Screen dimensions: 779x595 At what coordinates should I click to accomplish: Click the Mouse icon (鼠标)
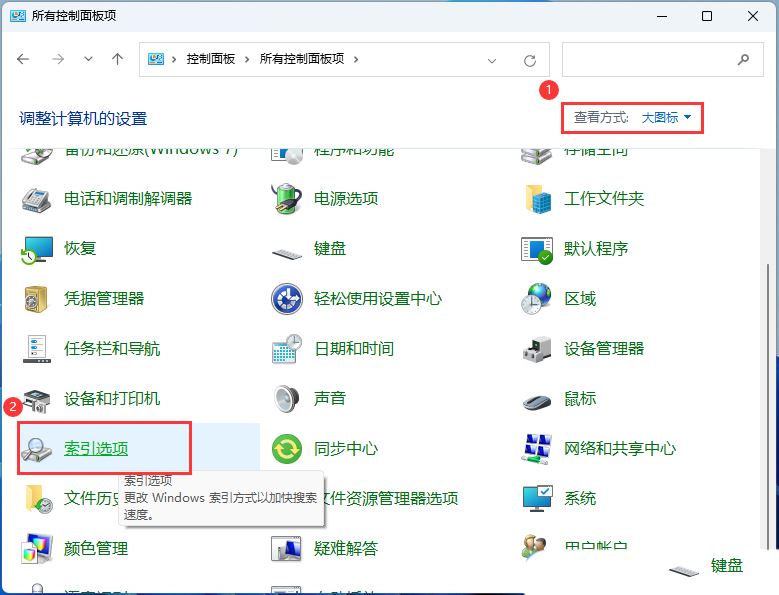[537, 401]
